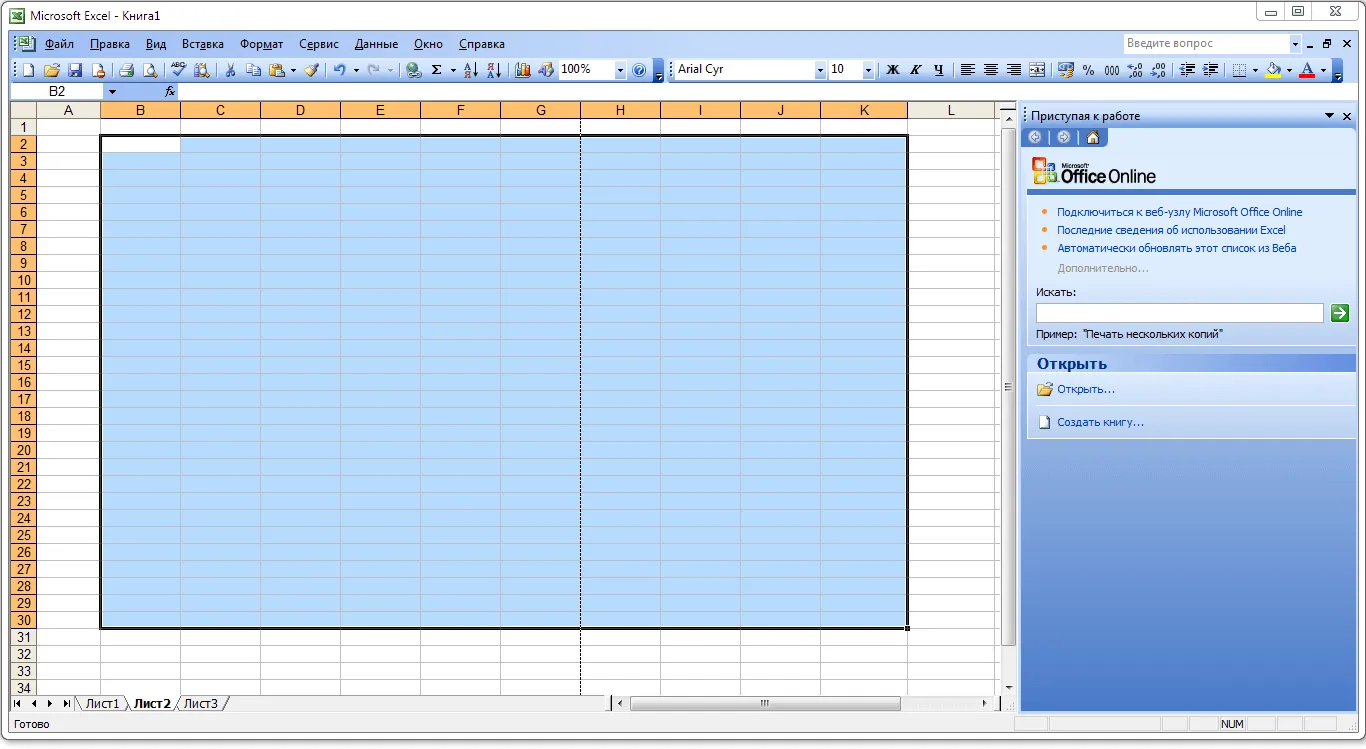Launch the Chart Wizard icon
Image resolution: width=1366 pixels, height=749 pixels.
click(522, 70)
